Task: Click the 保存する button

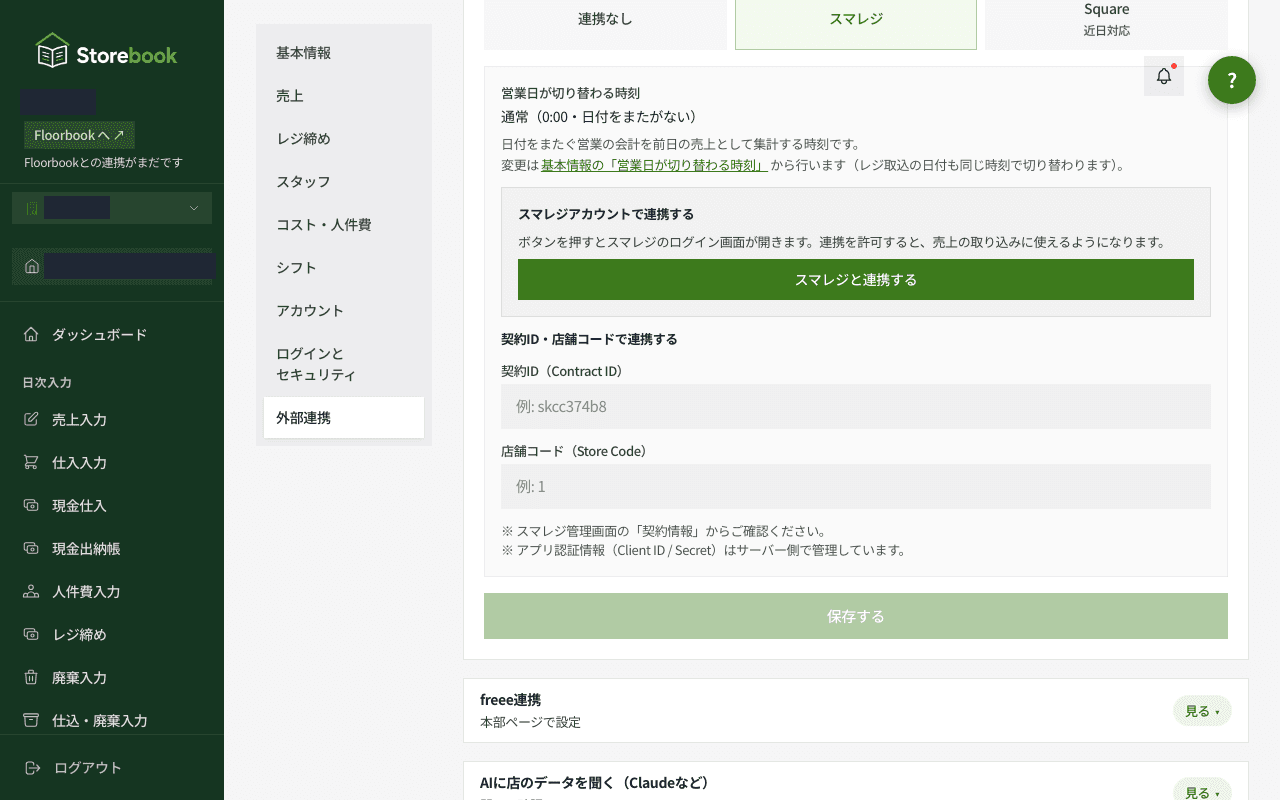Action: [x=856, y=616]
